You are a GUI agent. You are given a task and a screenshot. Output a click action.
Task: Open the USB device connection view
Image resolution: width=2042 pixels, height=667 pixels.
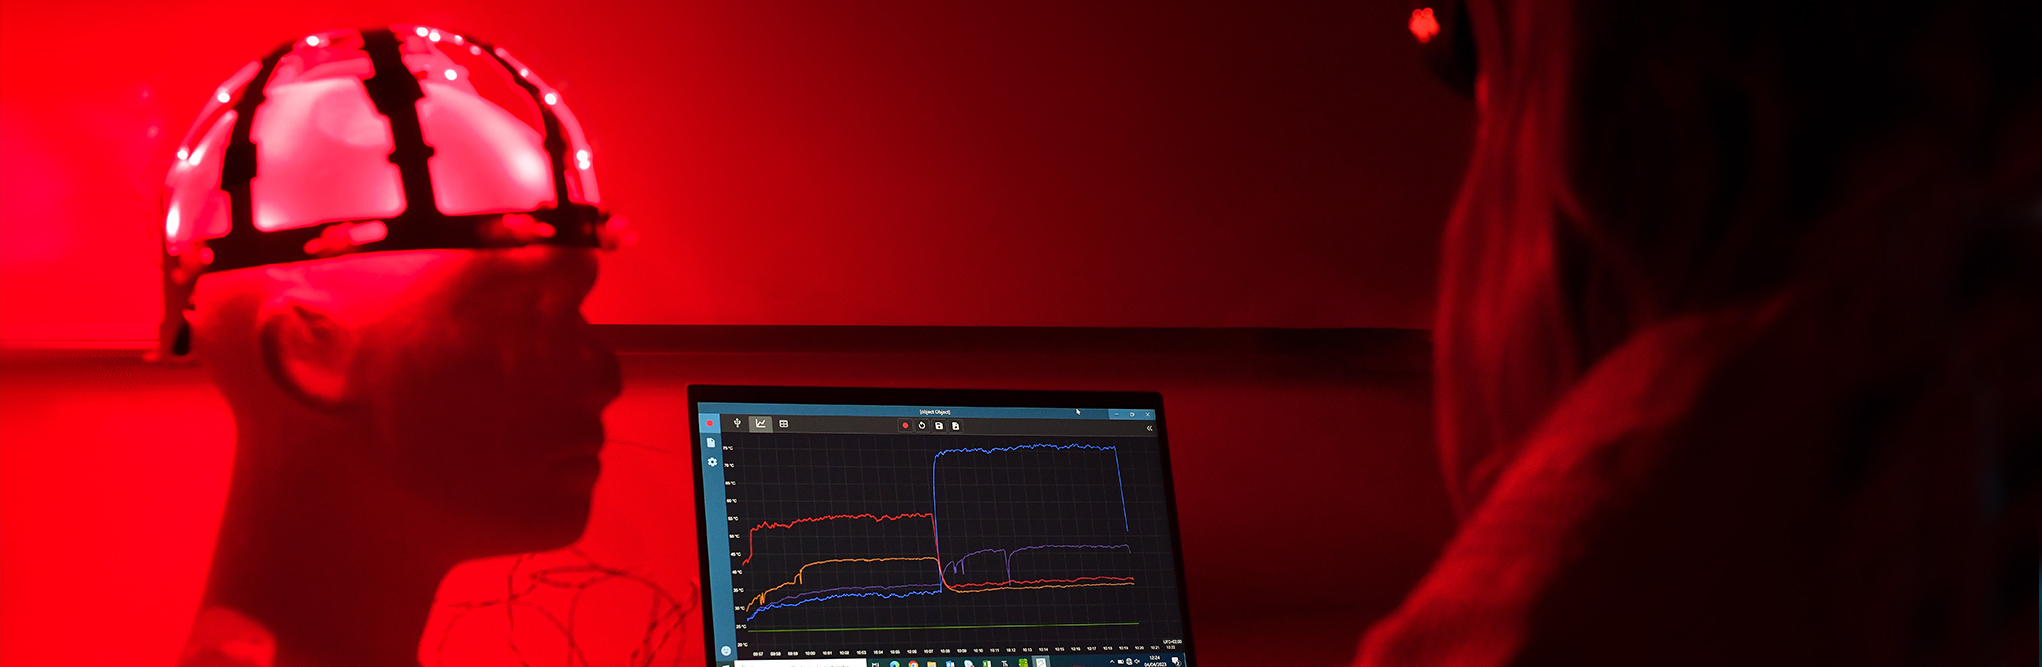(737, 423)
